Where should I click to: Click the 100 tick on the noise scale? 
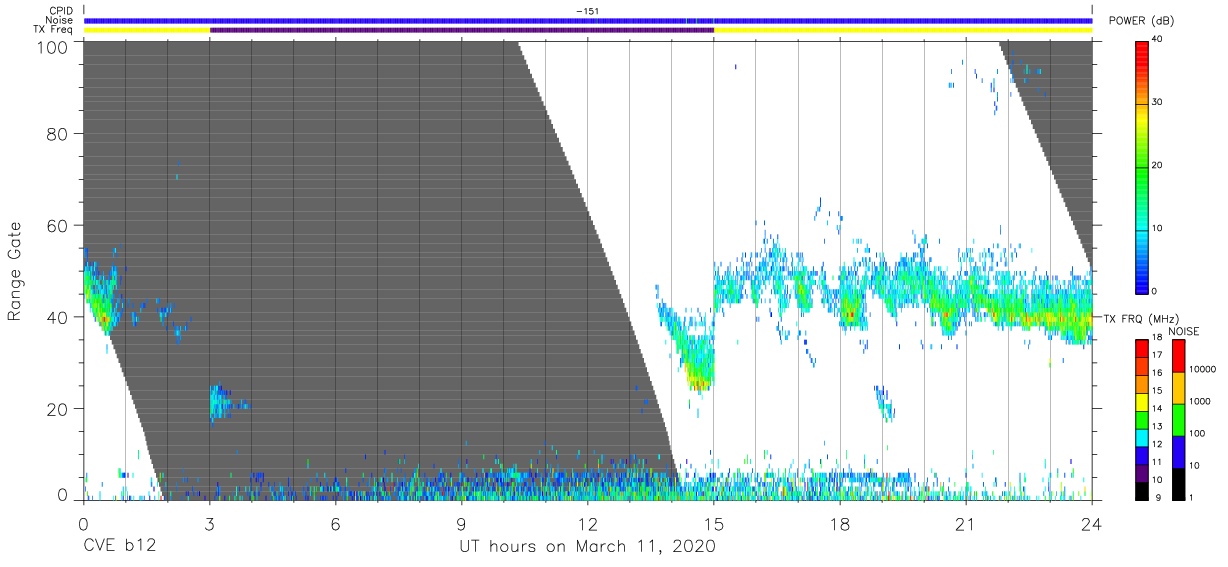[x=1198, y=433]
